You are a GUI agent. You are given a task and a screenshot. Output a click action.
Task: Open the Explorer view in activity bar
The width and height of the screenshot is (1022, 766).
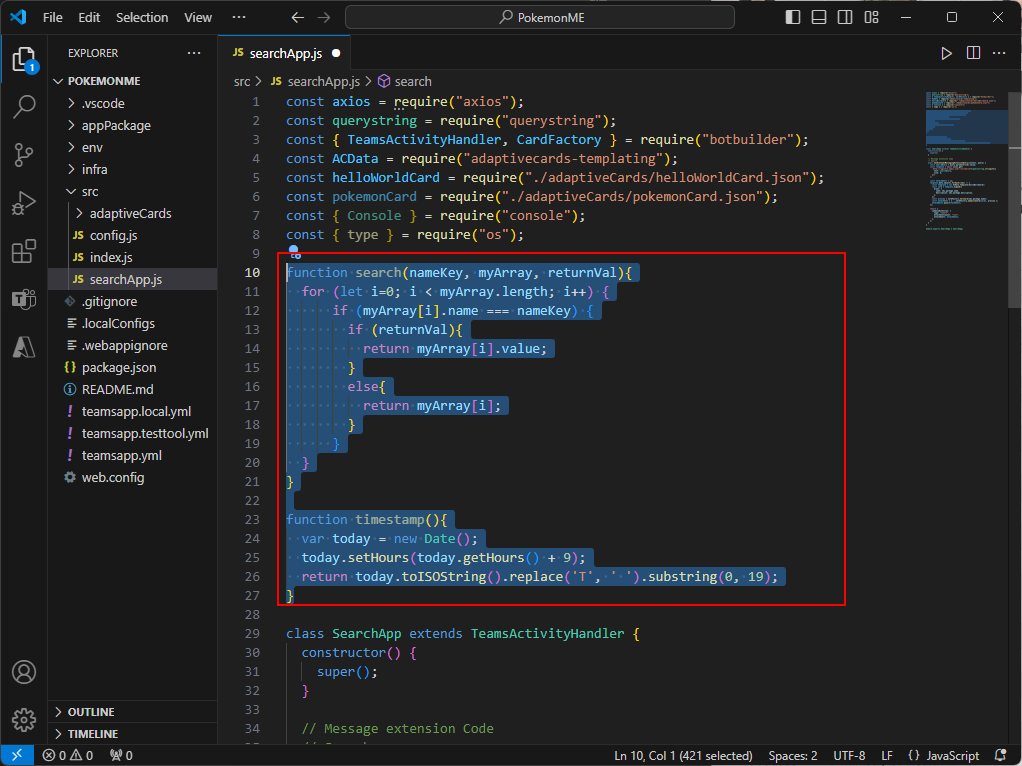24,59
